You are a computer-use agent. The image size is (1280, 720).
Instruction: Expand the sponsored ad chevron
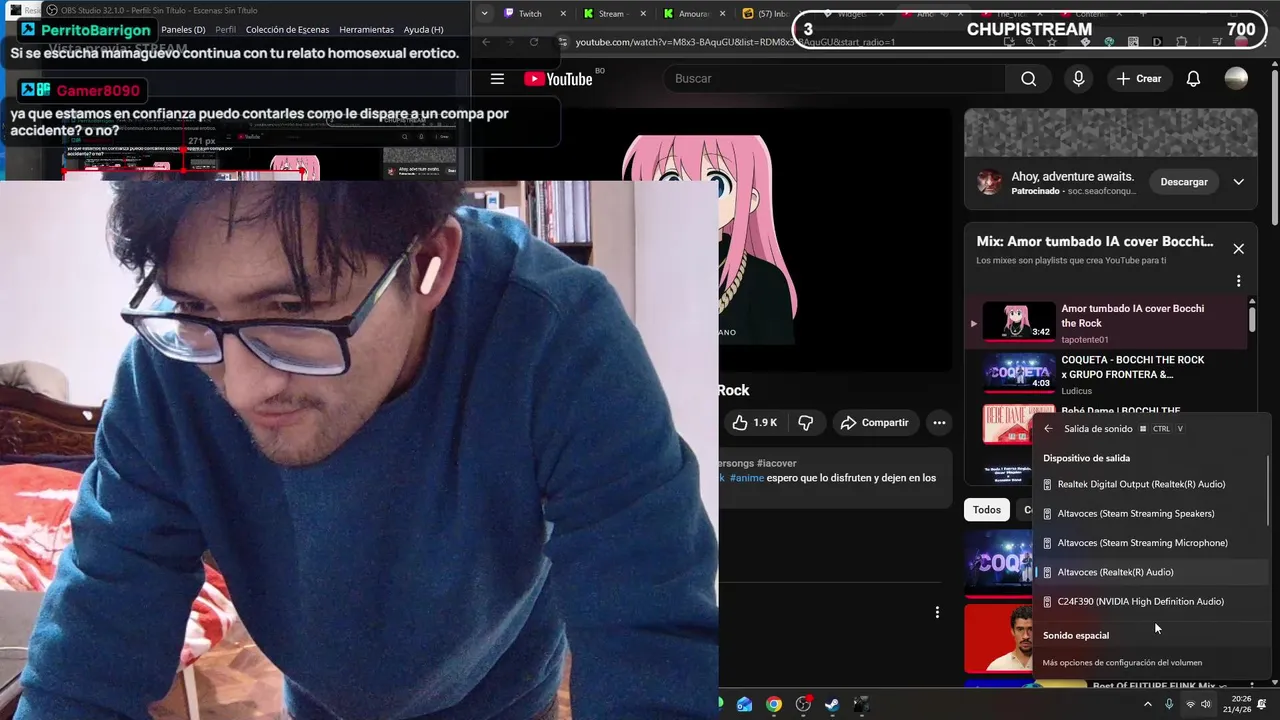click(1238, 182)
